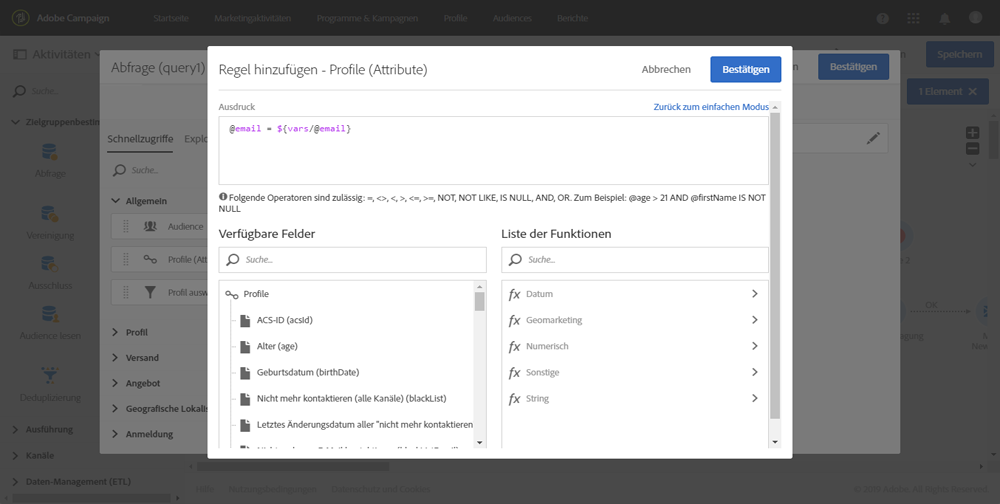Select the ACS-ID (acsId) field icon

(x=245, y=320)
